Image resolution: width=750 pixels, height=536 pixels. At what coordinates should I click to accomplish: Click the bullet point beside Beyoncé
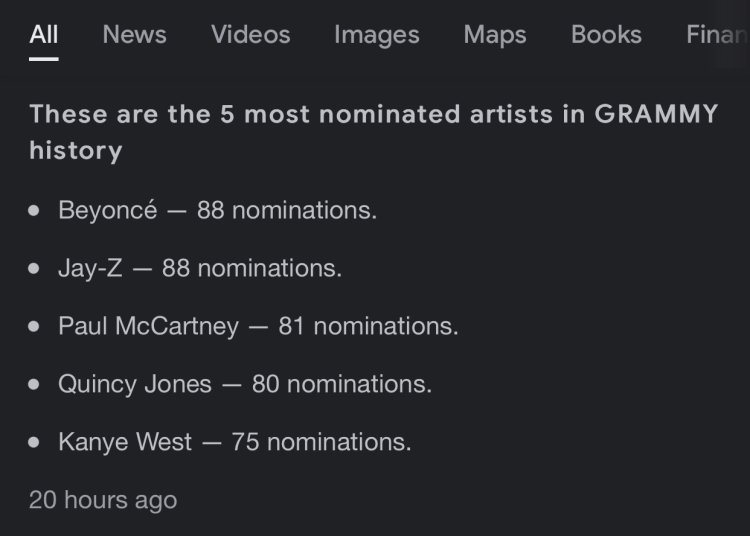click(x=35, y=212)
